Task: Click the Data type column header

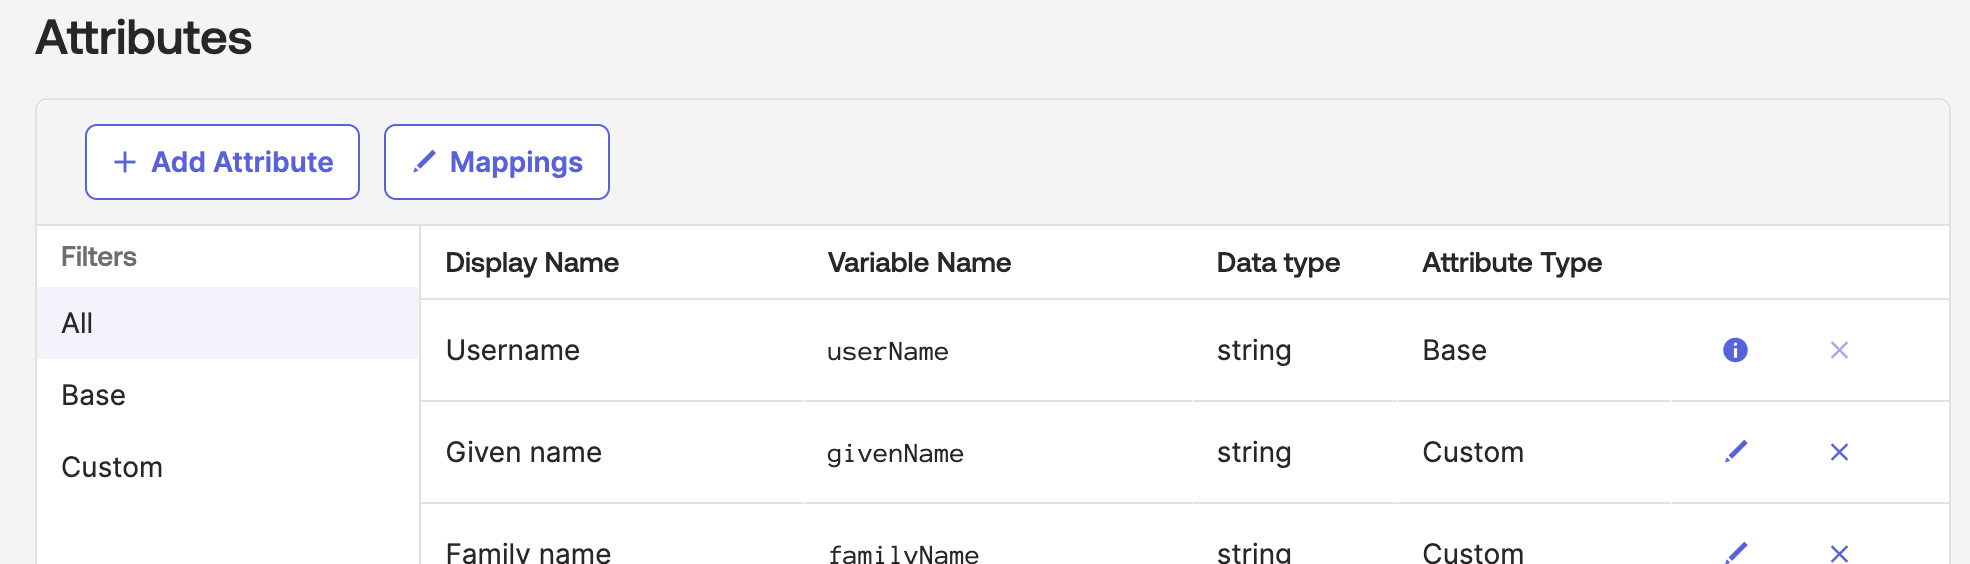Action: point(1278,263)
